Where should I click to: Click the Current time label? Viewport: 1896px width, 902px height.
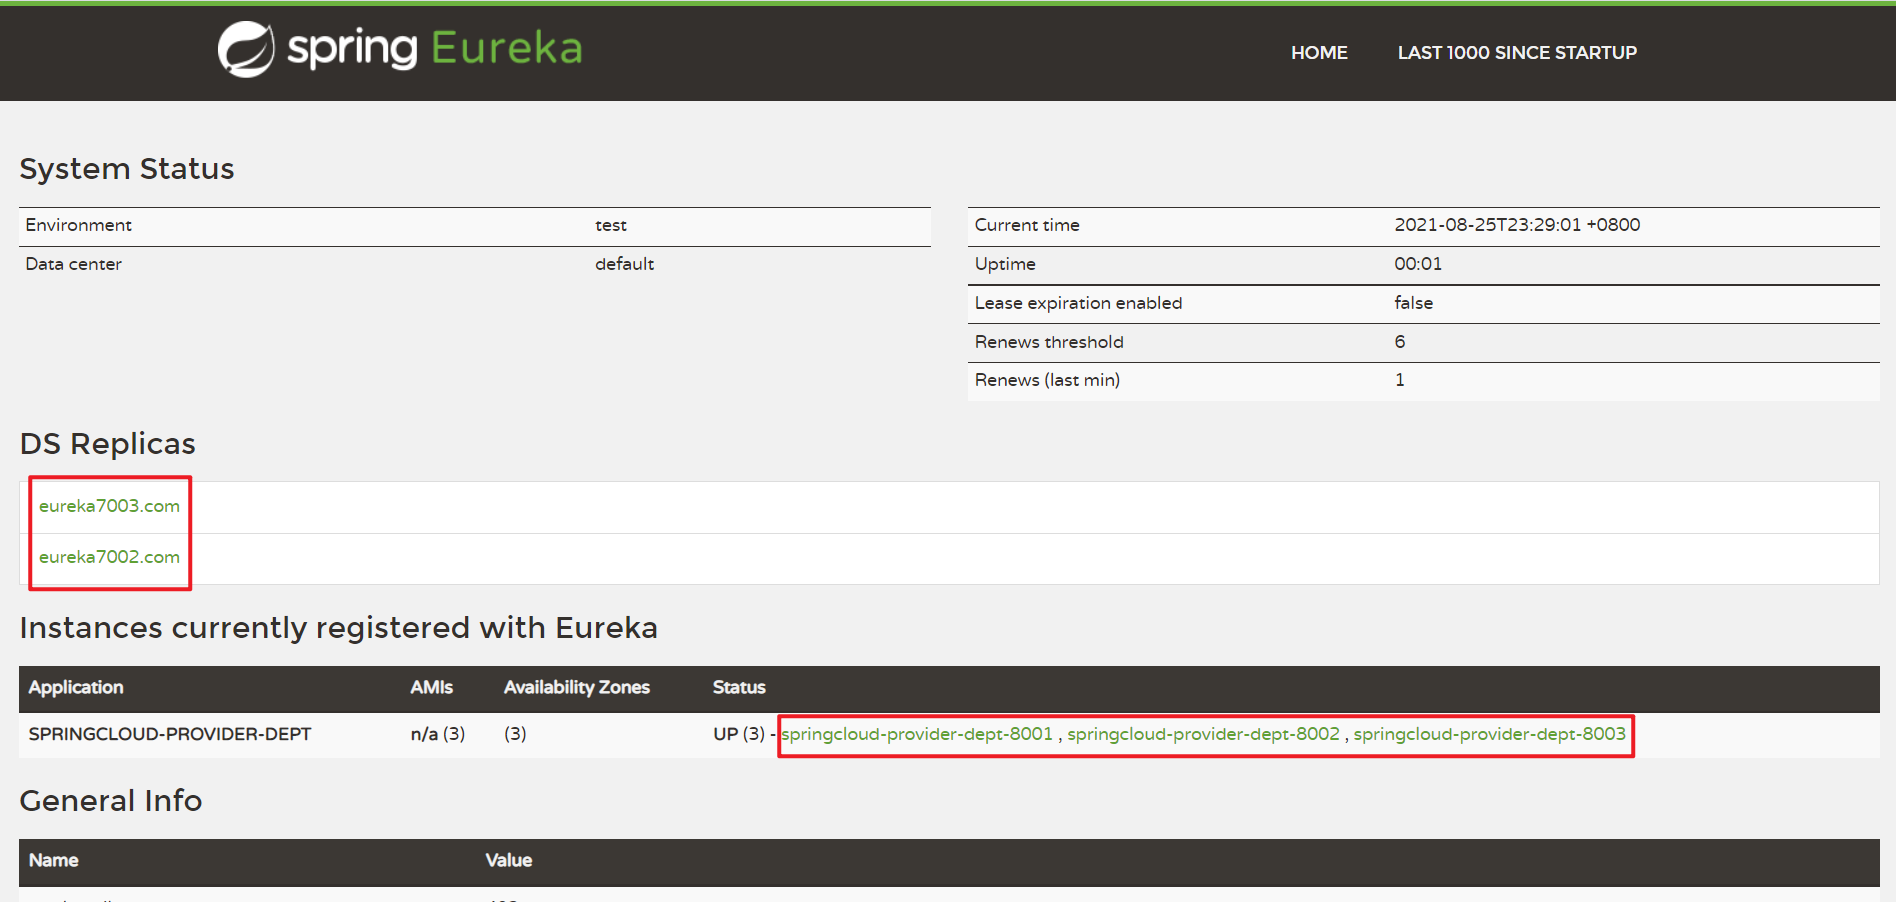pos(1027,225)
